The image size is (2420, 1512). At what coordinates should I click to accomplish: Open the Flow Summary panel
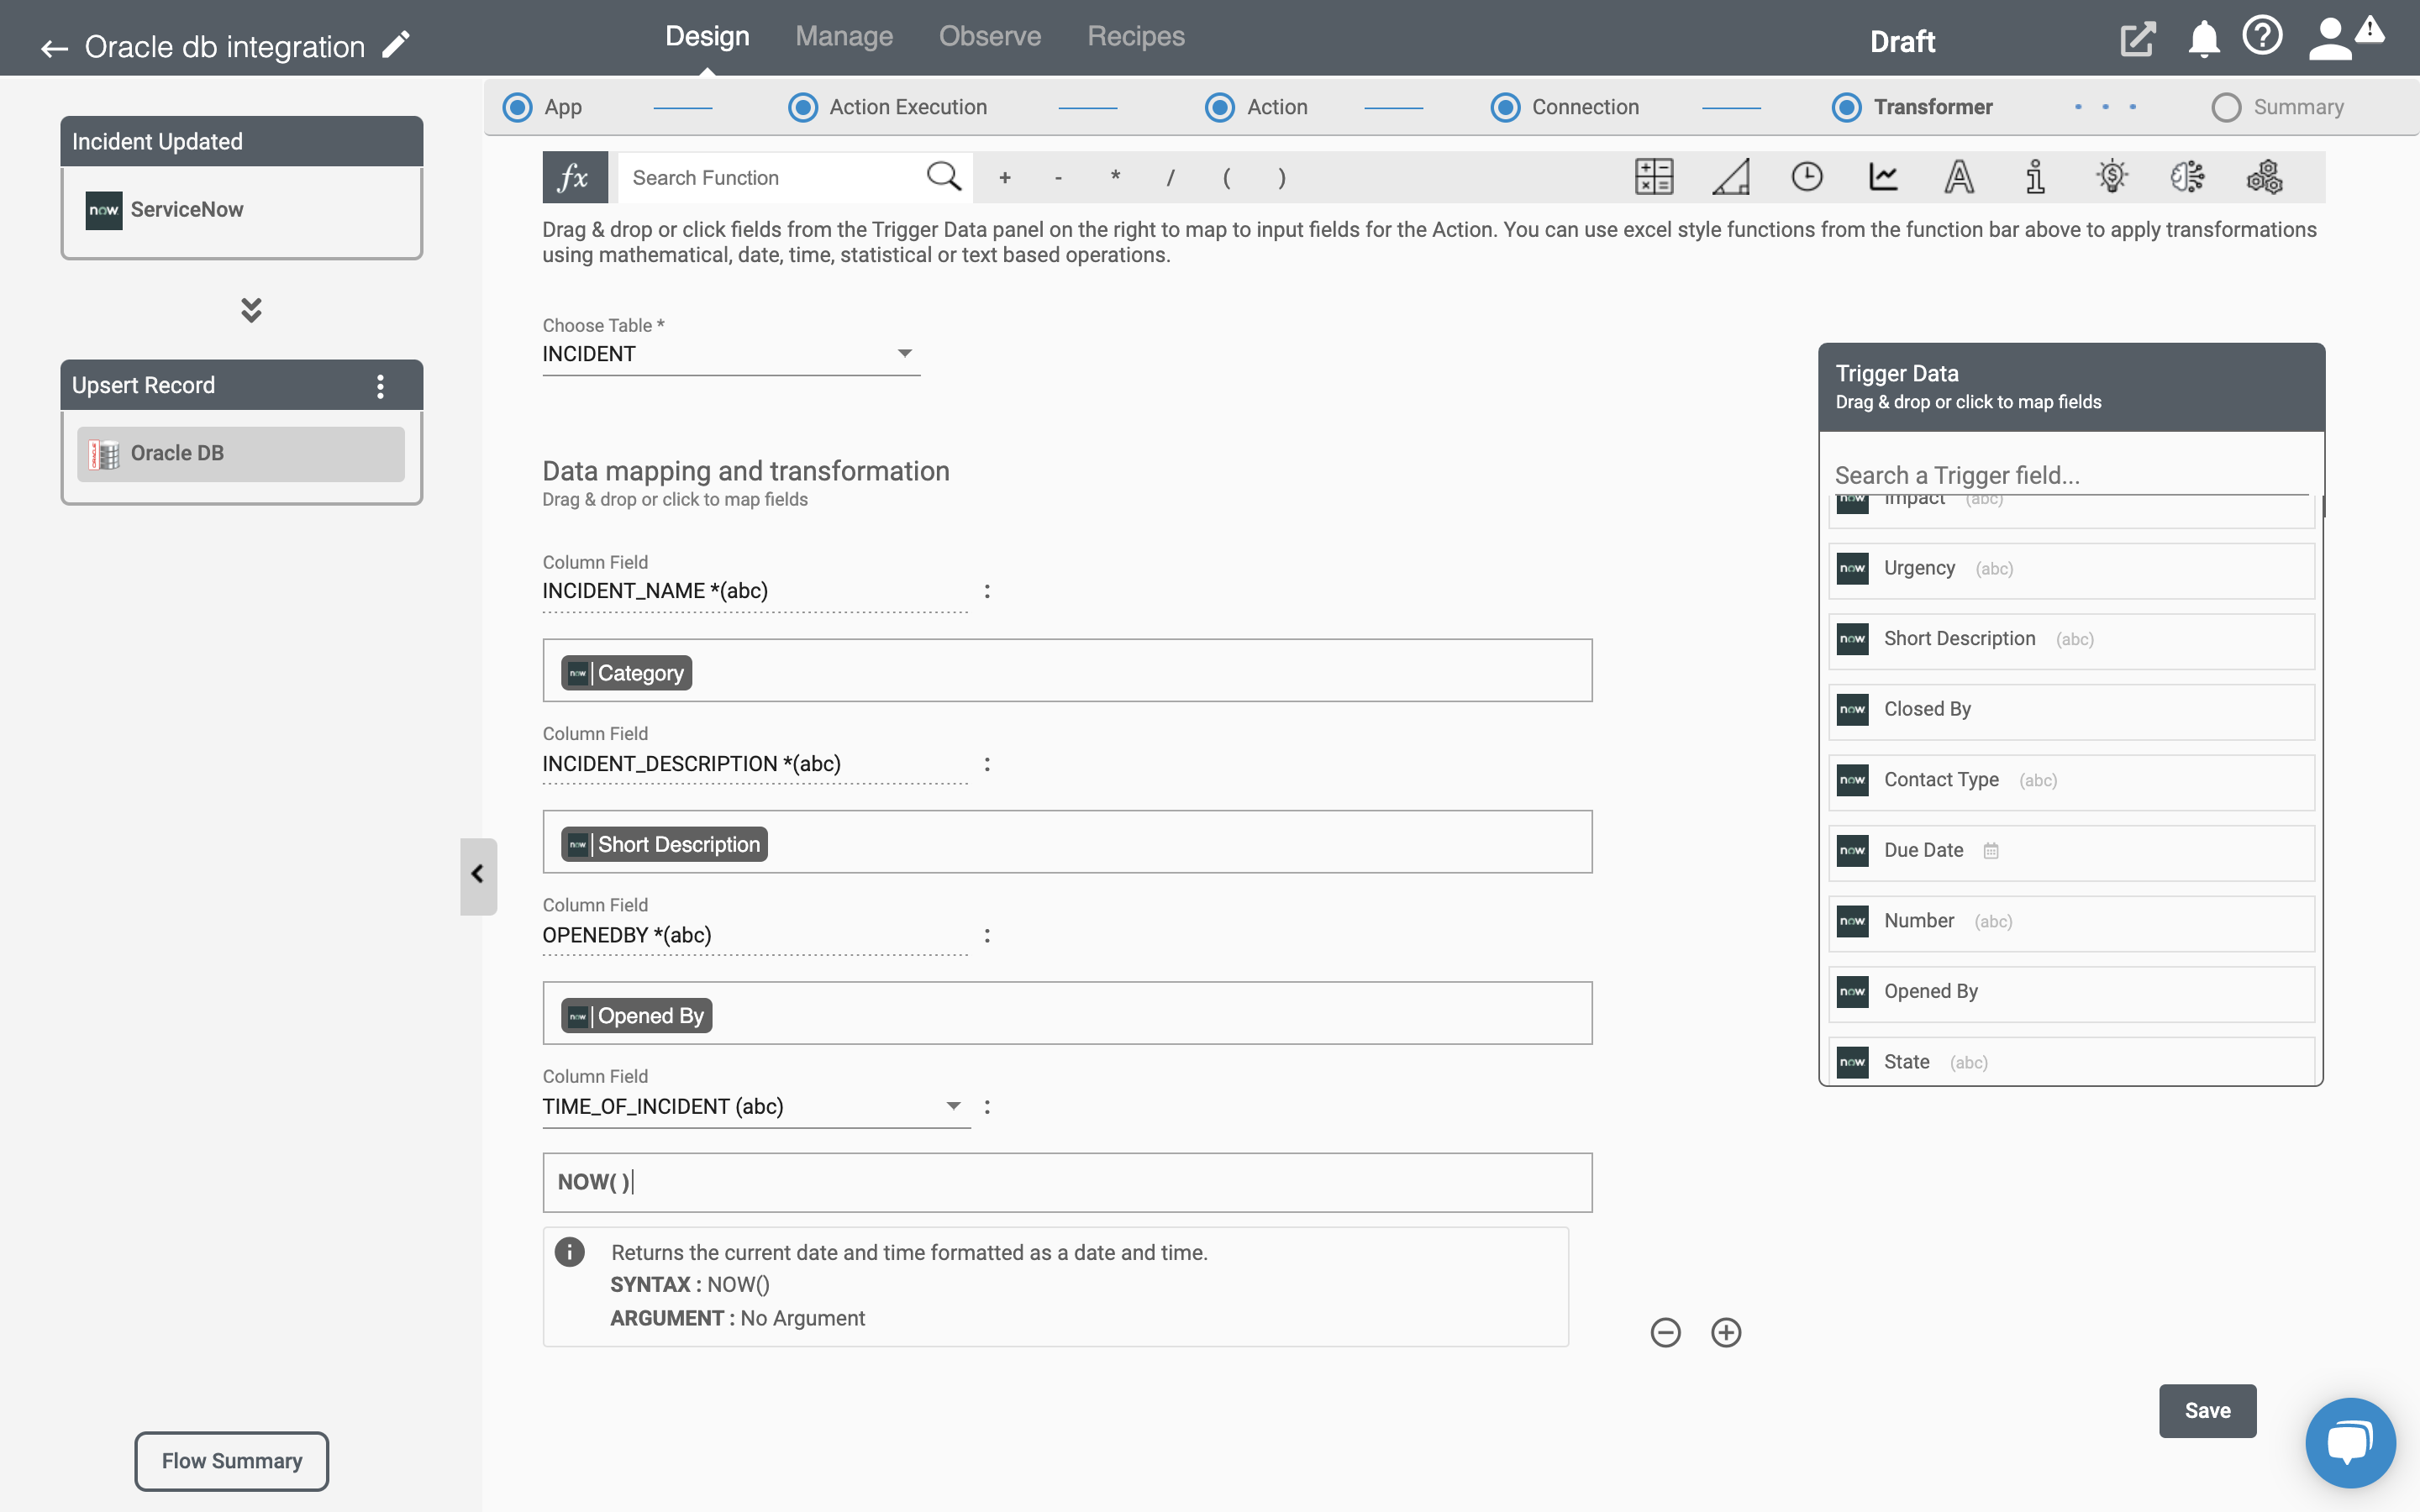[x=230, y=1460]
